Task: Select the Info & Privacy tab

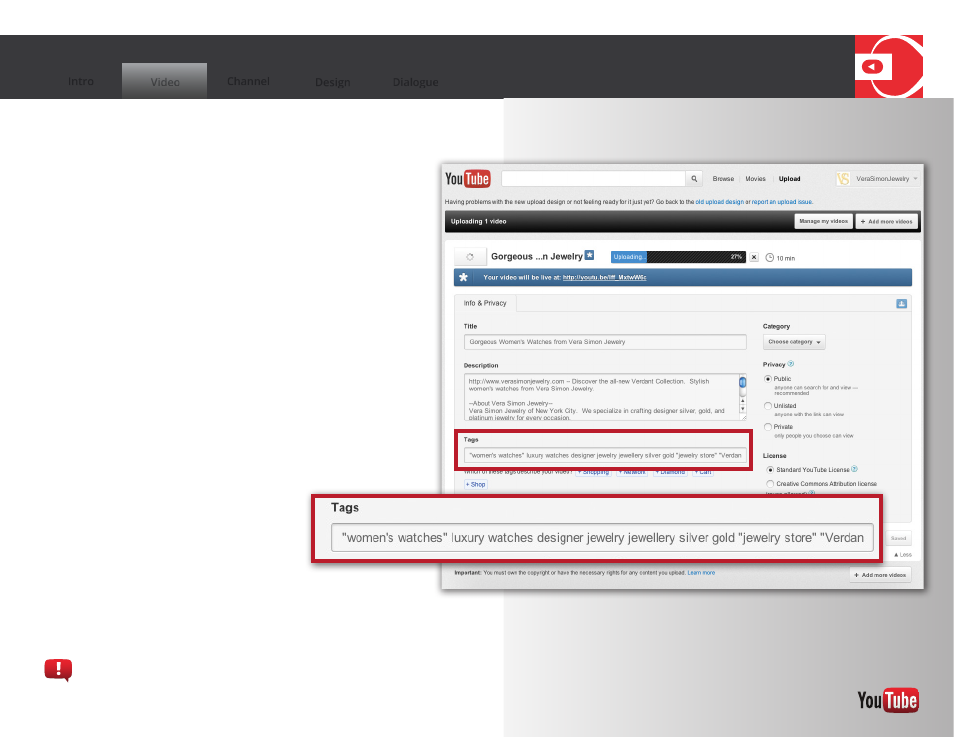Action: tap(485, 303)
